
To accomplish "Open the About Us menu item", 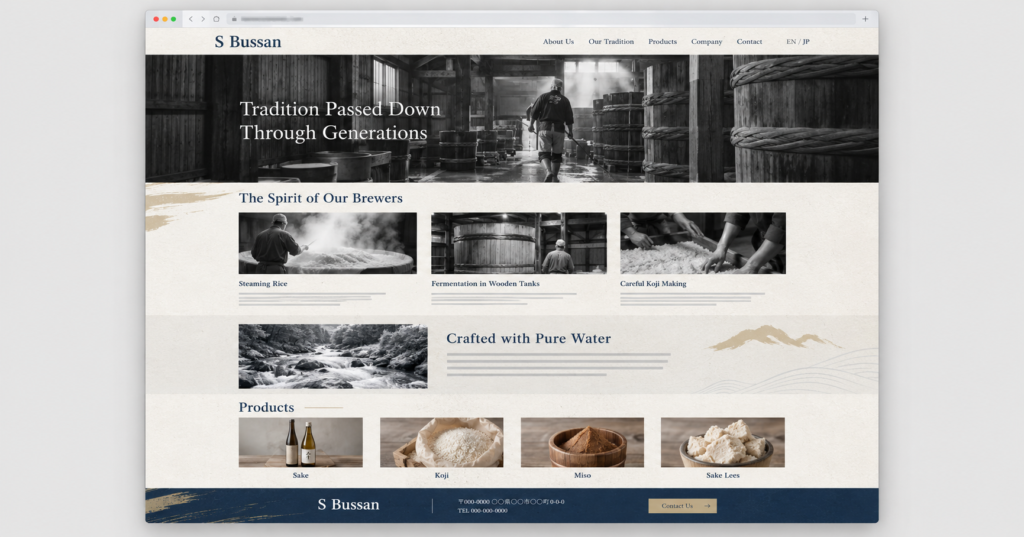I will click(558, 41).
